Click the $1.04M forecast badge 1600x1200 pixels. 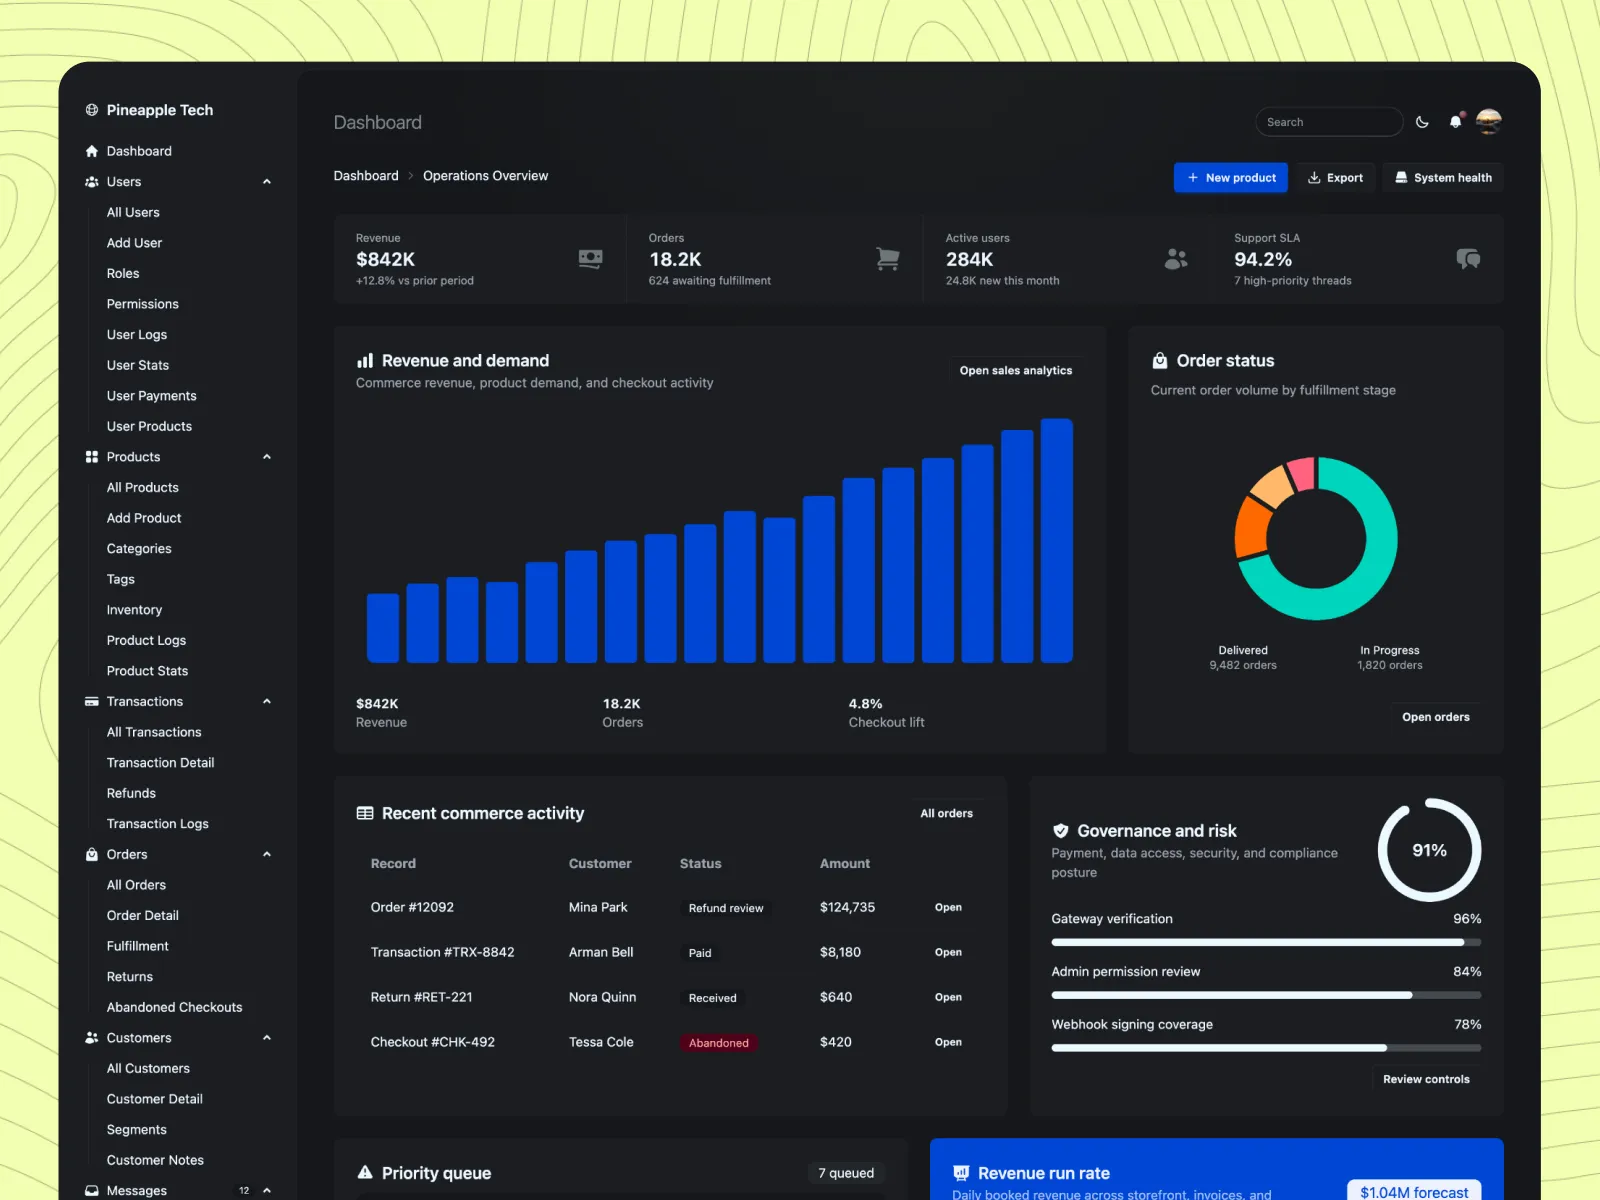click(1414, 1192)
